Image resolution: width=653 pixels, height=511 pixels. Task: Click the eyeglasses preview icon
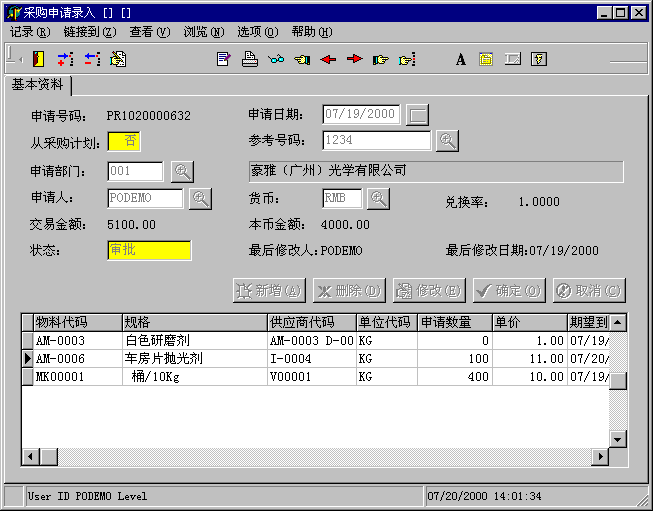pos(276,59)
